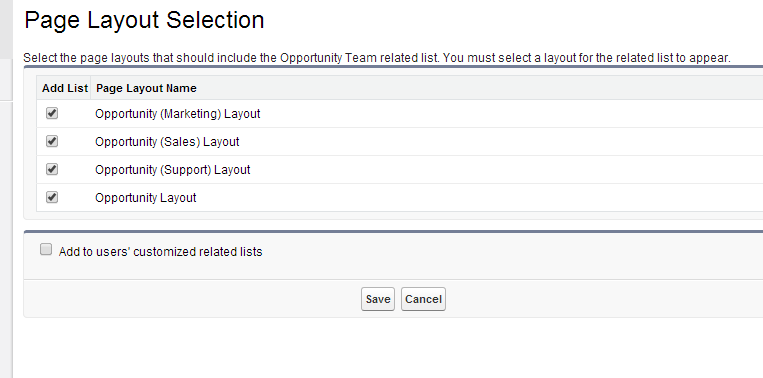Click the instruction sentence about selecting page layouts

point(377,58)
